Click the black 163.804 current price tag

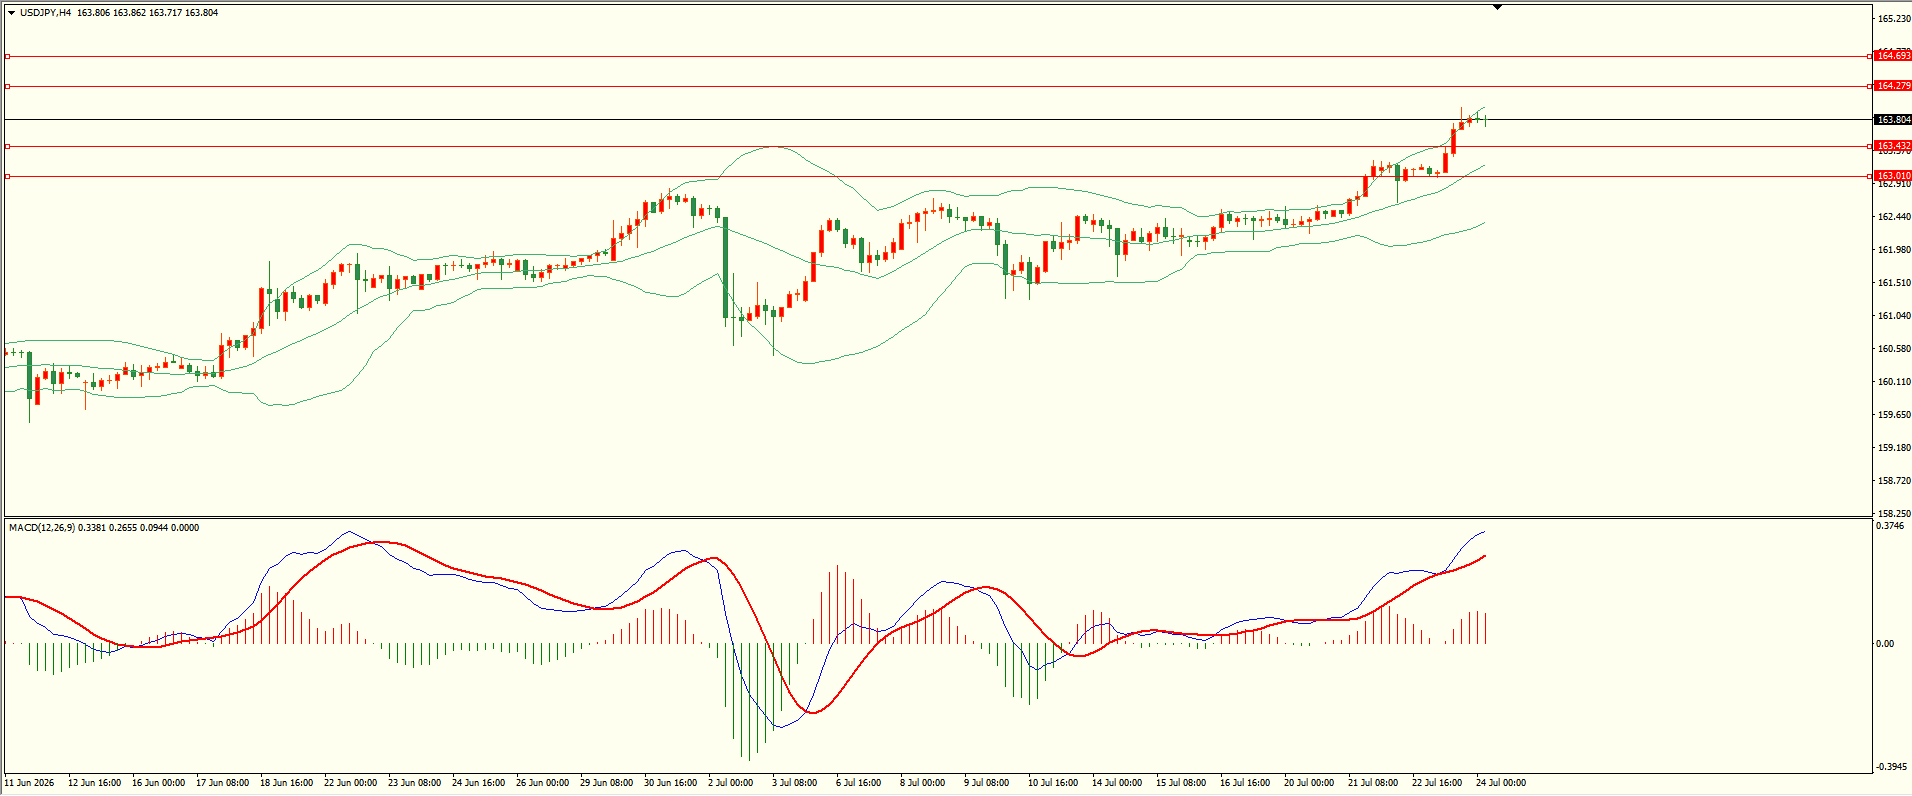[1893, 120]
